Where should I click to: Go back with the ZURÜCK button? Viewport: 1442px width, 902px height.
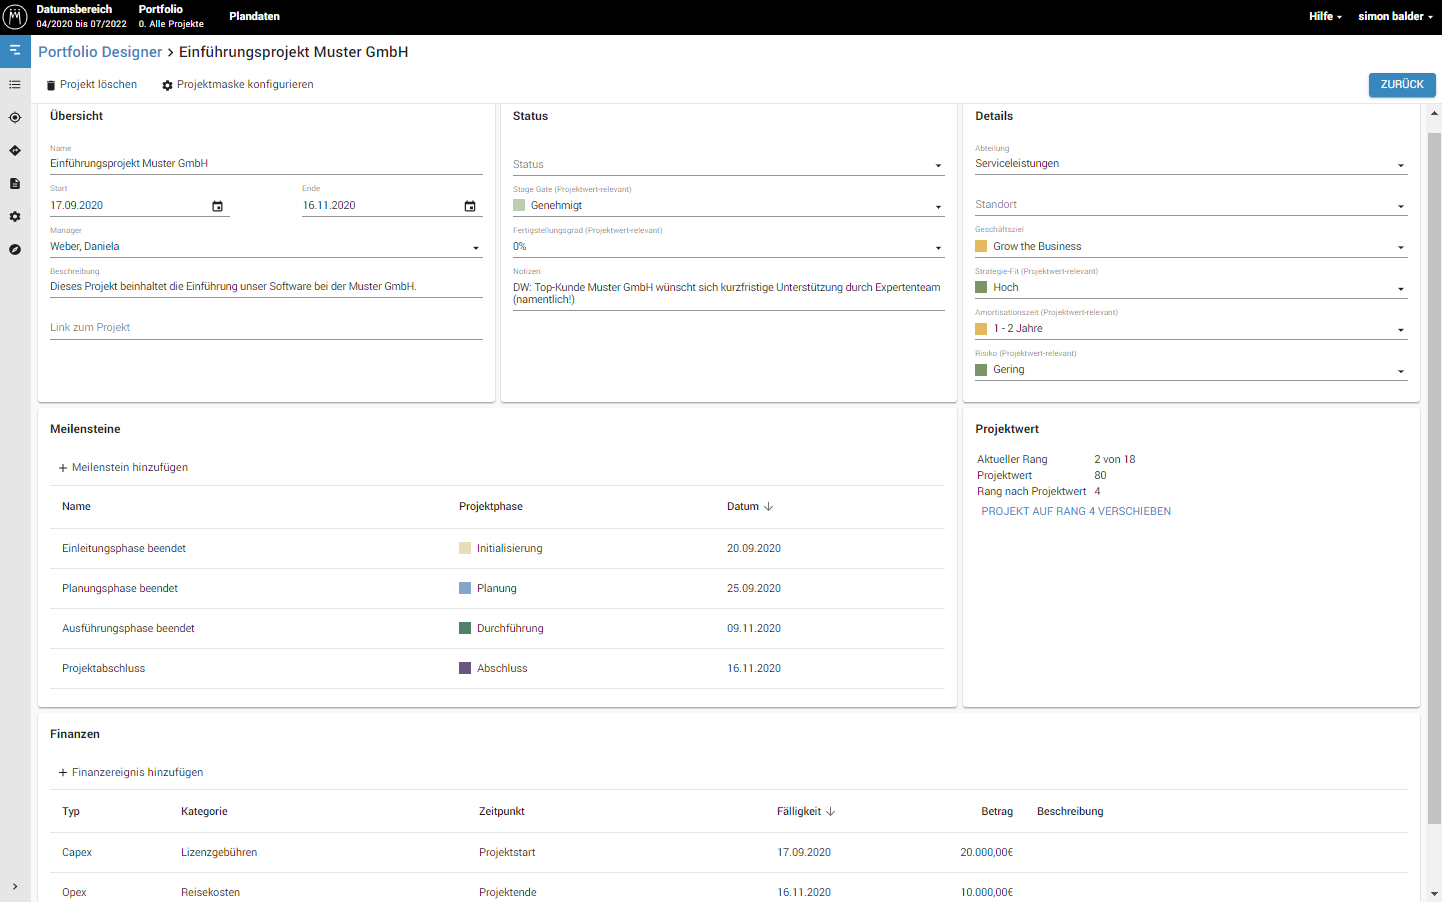click(1402, 85)
